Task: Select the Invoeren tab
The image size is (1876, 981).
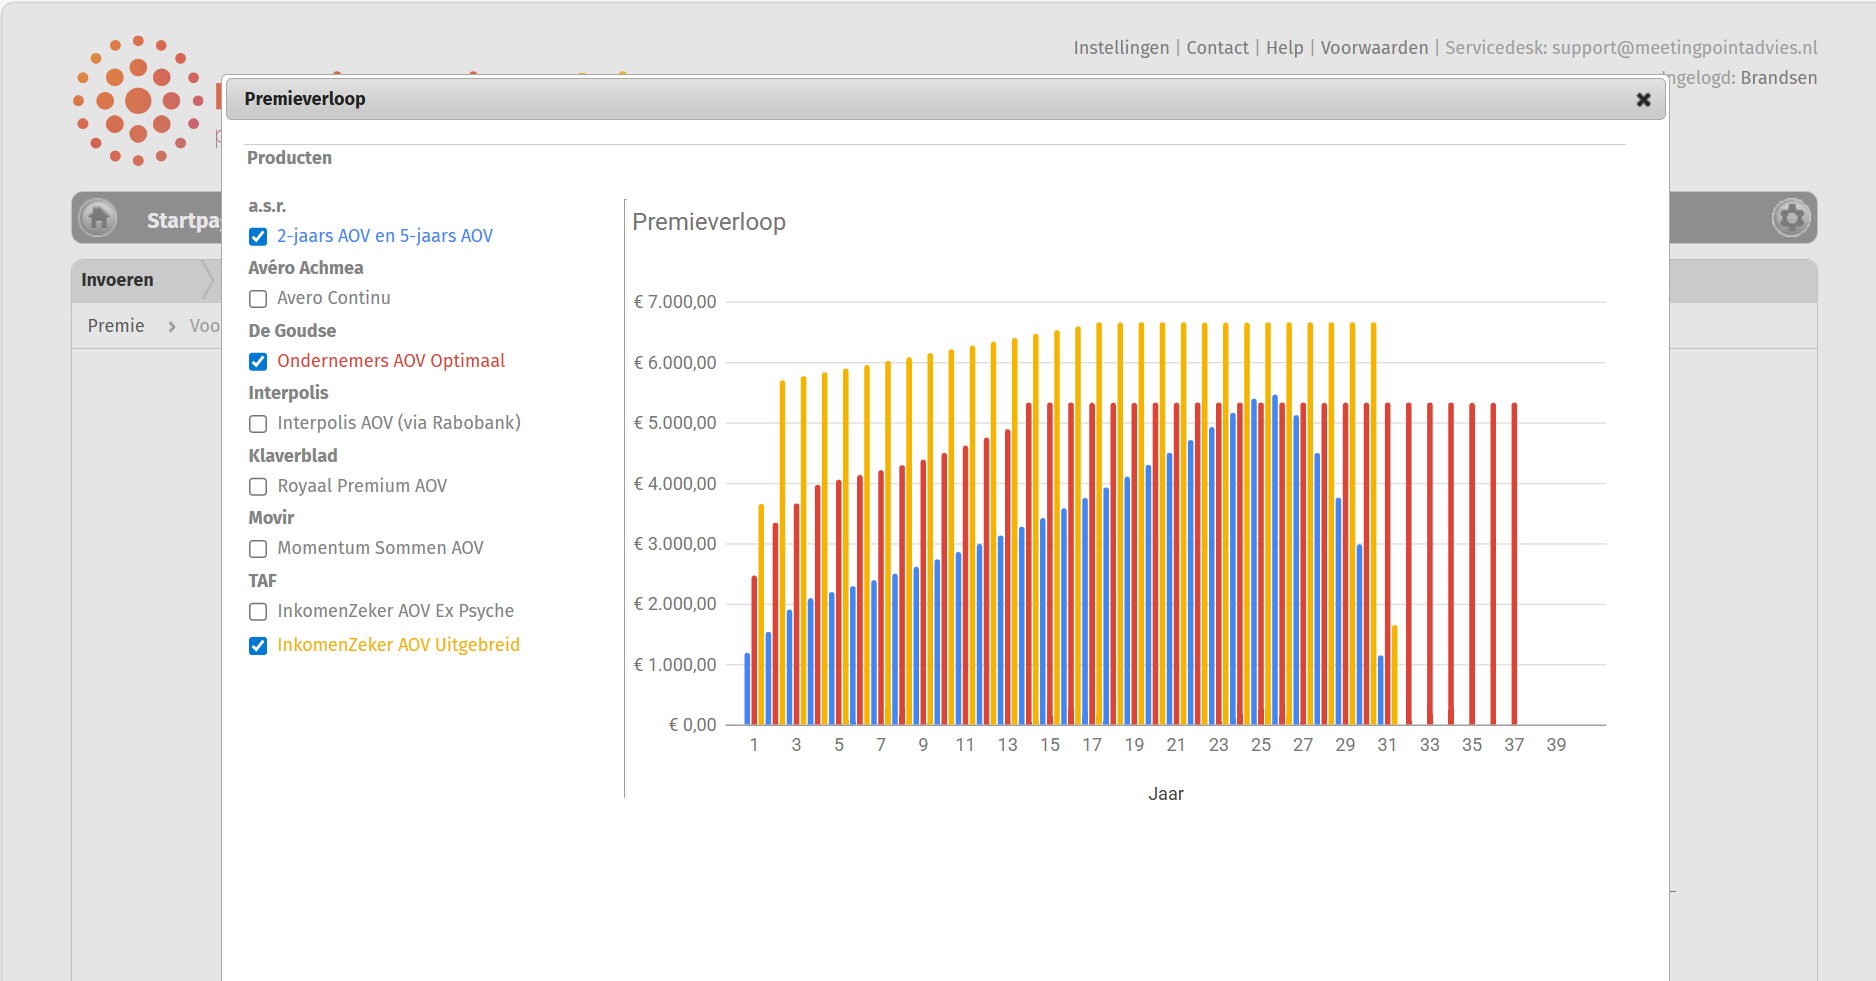Action: [117, 280]
